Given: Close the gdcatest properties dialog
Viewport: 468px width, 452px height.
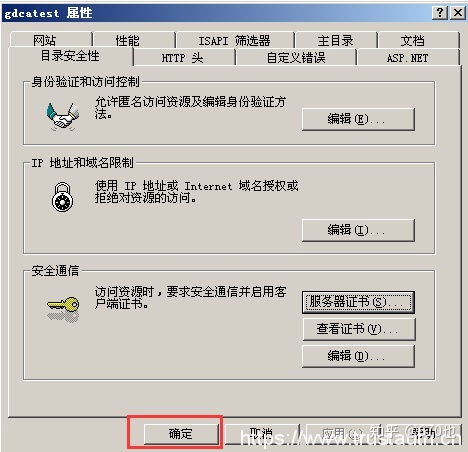Looking at the screenshot, I should click(x=458, y=13).
